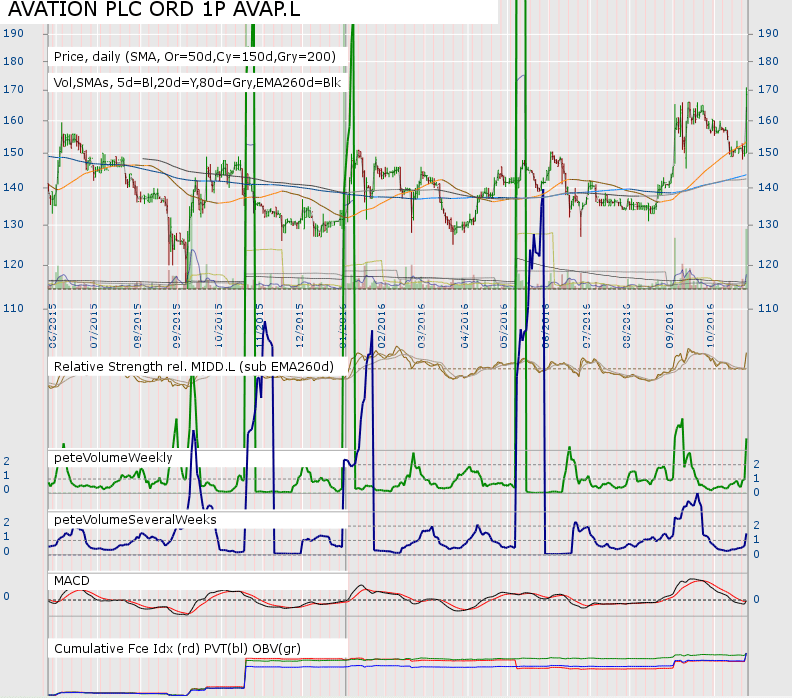Click the 110 value on left price axis
Image resolution: width=792 pixels, height=698 pixels.
[x=13, y=308]
